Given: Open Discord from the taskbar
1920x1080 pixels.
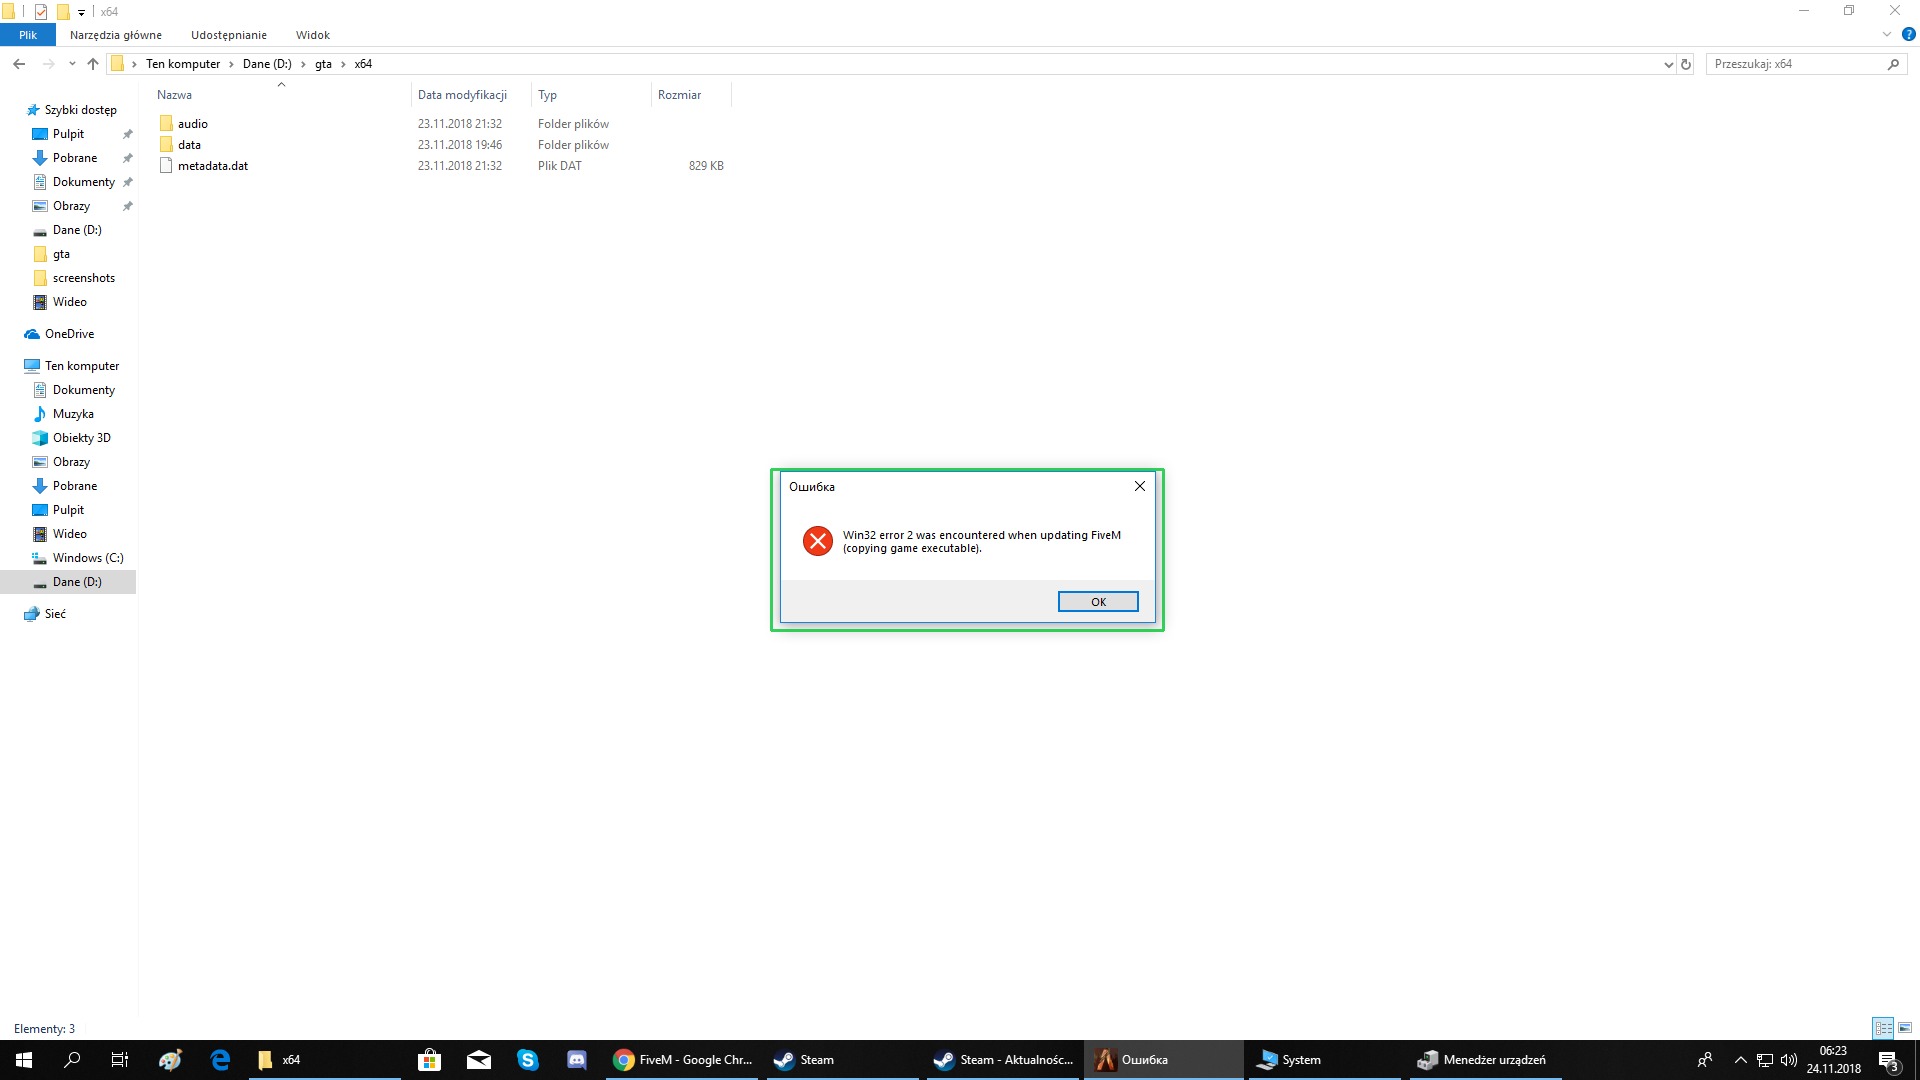Looking at the screenshot, I should tap(577, 1059).
